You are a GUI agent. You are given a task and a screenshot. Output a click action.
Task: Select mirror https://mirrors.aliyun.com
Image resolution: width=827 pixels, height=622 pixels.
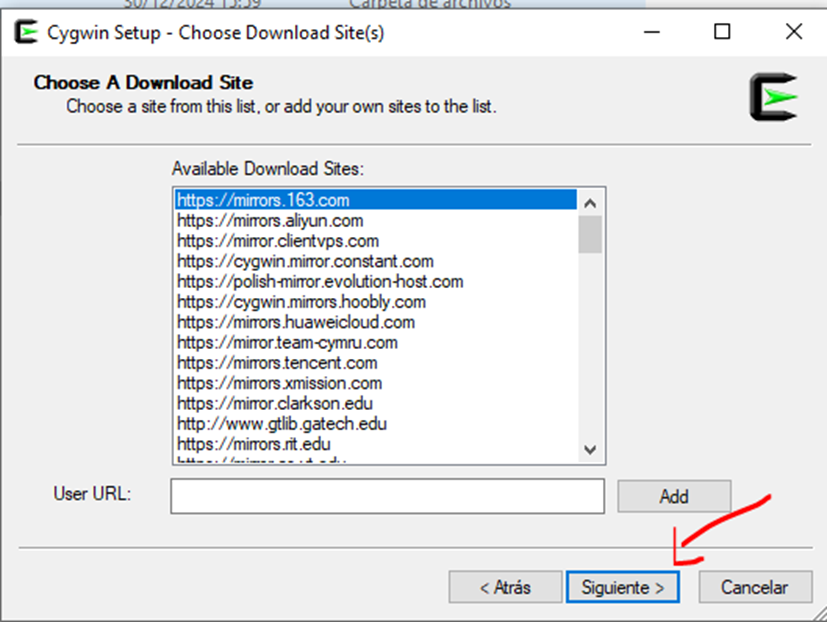click(270, 221)
